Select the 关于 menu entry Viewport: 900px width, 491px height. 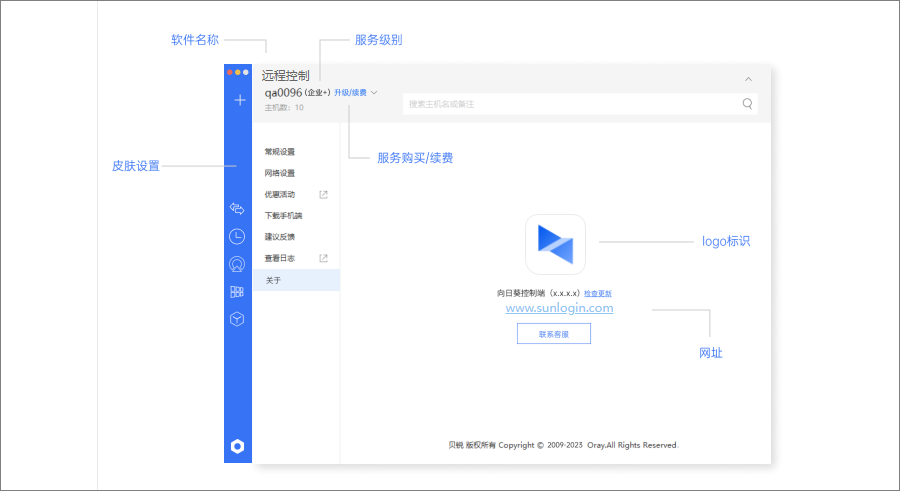(x=296, y=280)
